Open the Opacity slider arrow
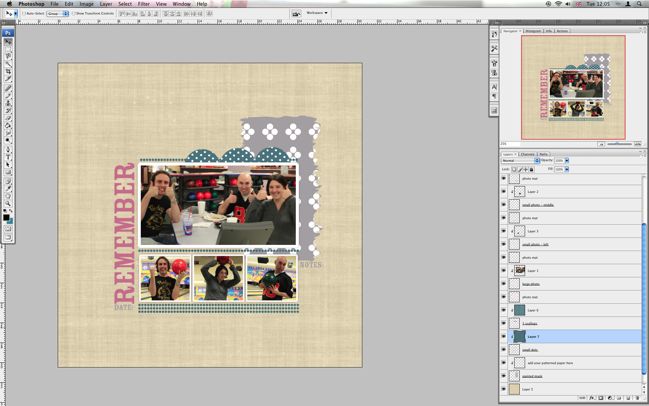649x406 pixels. pyautogui.click(x=567, y=161)
